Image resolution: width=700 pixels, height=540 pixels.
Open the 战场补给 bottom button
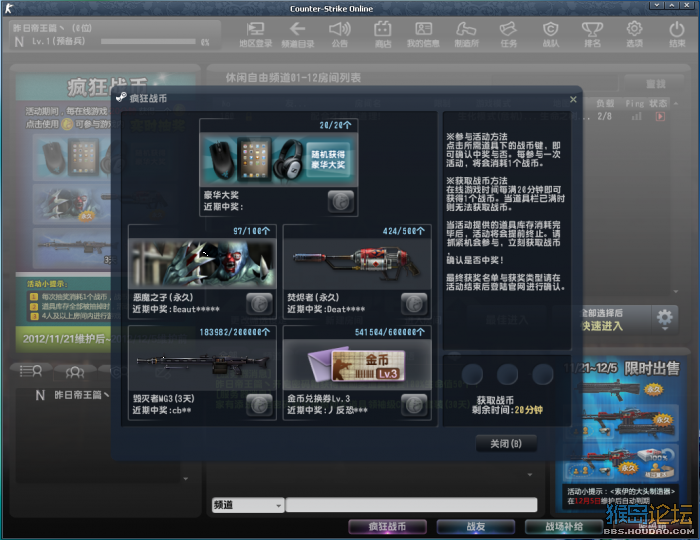[x=564, y=527]
